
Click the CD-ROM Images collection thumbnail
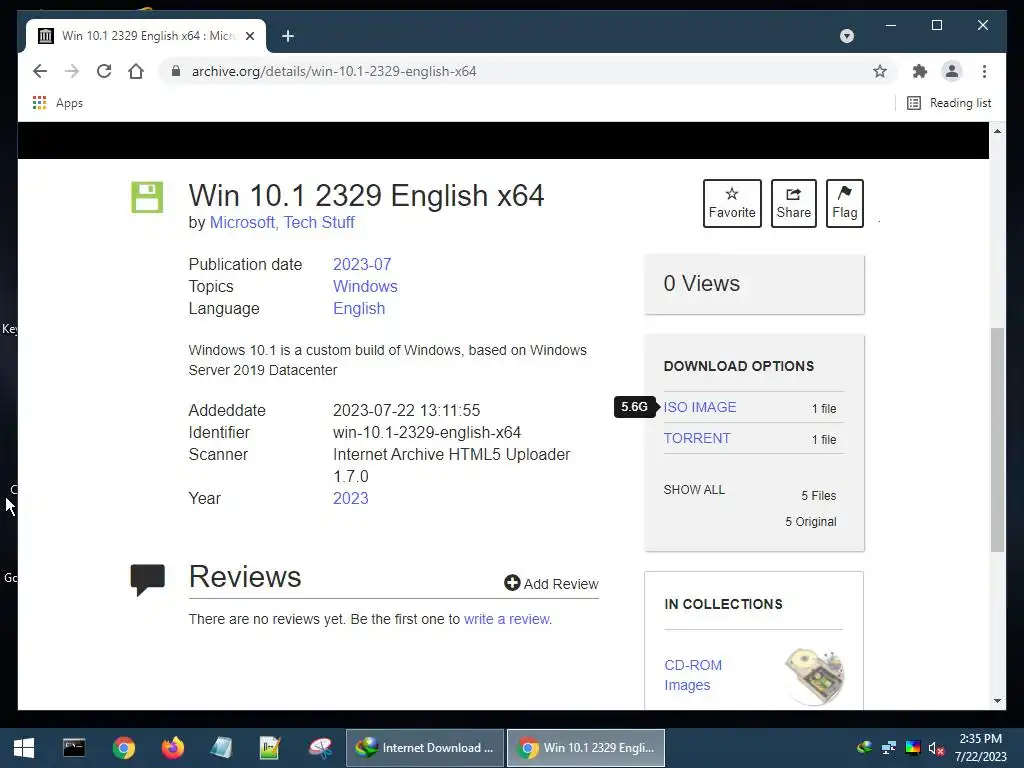pyautogui.click(x=814, y=676)
